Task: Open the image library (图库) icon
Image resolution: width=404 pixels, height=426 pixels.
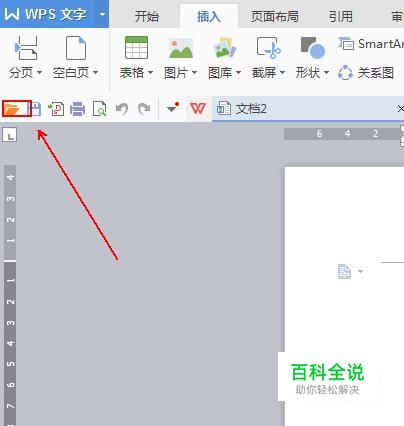Action: pyautogui.click(x=224, y=48)
